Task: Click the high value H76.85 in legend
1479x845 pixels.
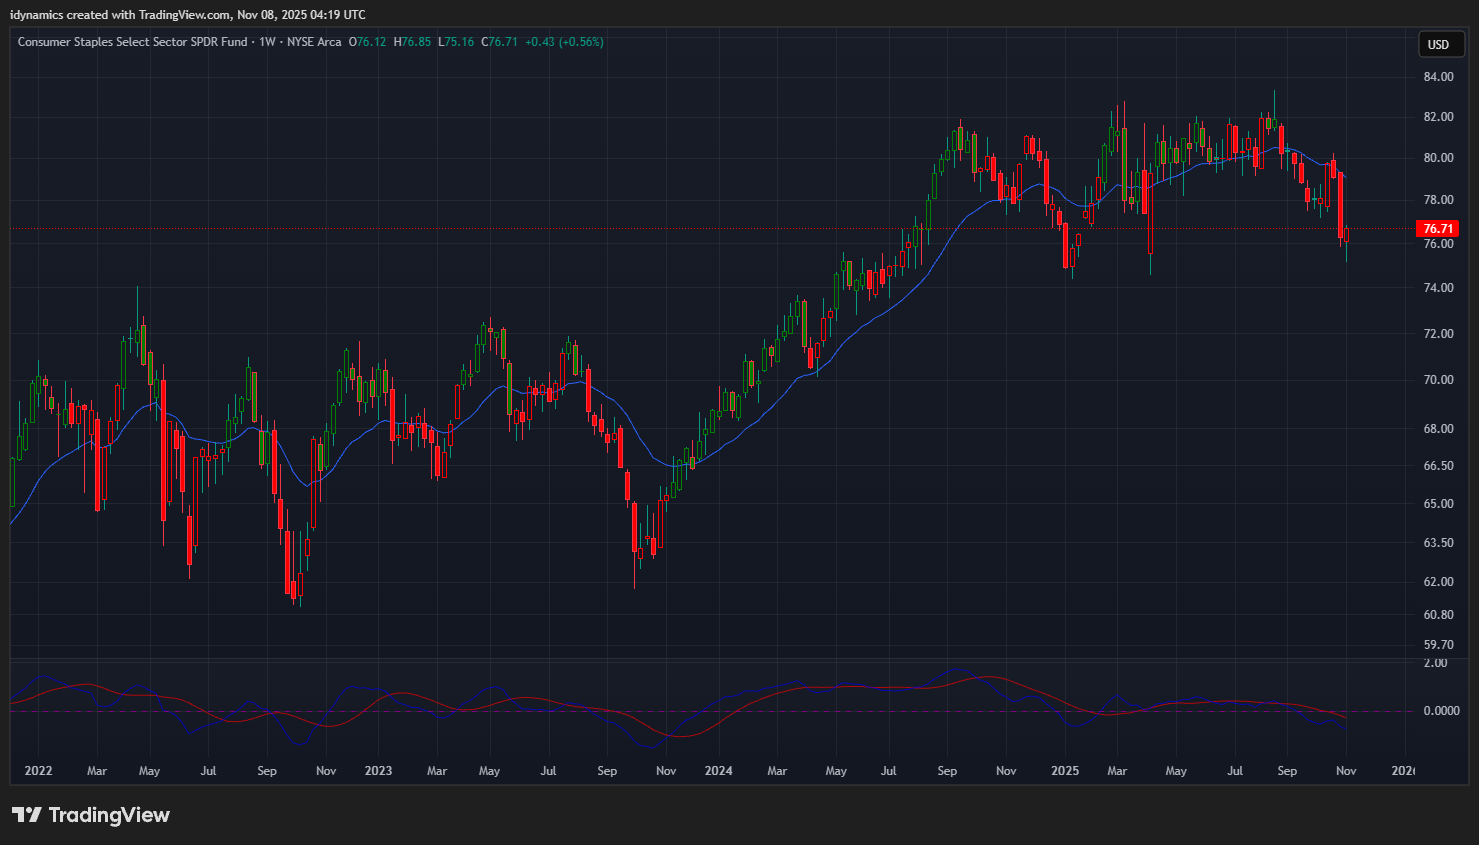Action: tap(413, 42)
